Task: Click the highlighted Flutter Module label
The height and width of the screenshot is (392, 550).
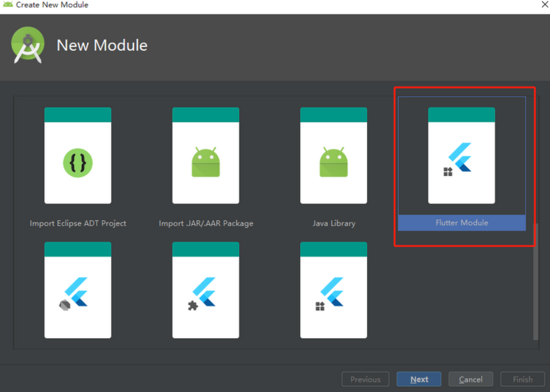Action: [x=462, y=223]
